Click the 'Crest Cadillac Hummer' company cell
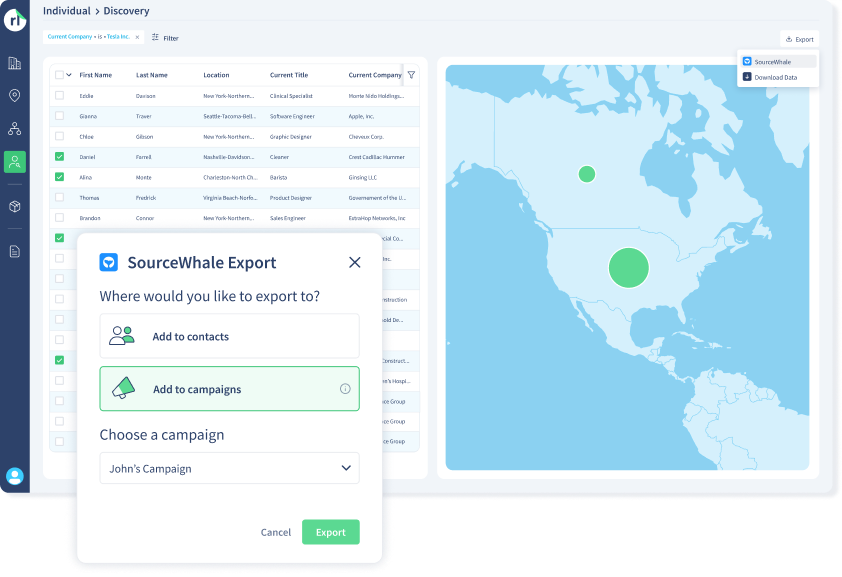Viewport: 842px width, 577px height. click(x=376, y=157)
